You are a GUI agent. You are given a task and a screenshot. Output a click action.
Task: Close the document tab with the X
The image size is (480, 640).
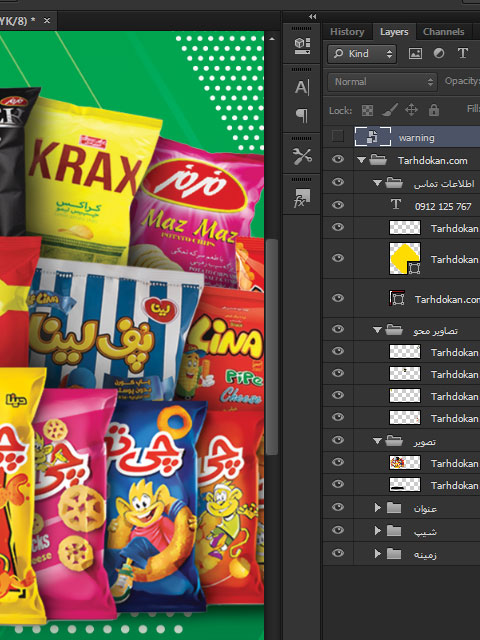pos(47,20)
